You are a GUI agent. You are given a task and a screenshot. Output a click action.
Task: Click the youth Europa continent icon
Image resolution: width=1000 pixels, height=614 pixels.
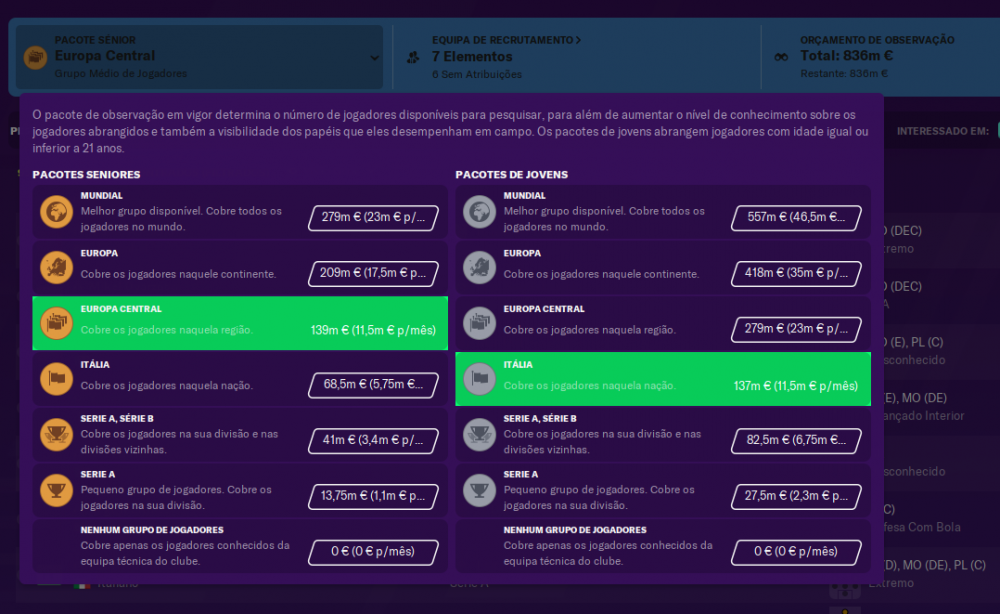click(479, 267)
